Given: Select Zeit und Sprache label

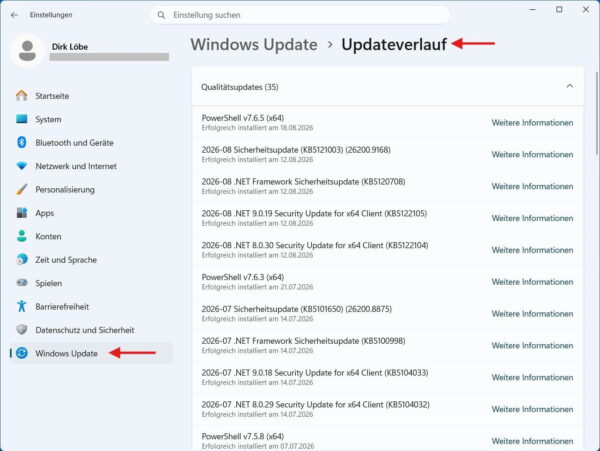Looking at the screenshot, I should click(66, 260).
